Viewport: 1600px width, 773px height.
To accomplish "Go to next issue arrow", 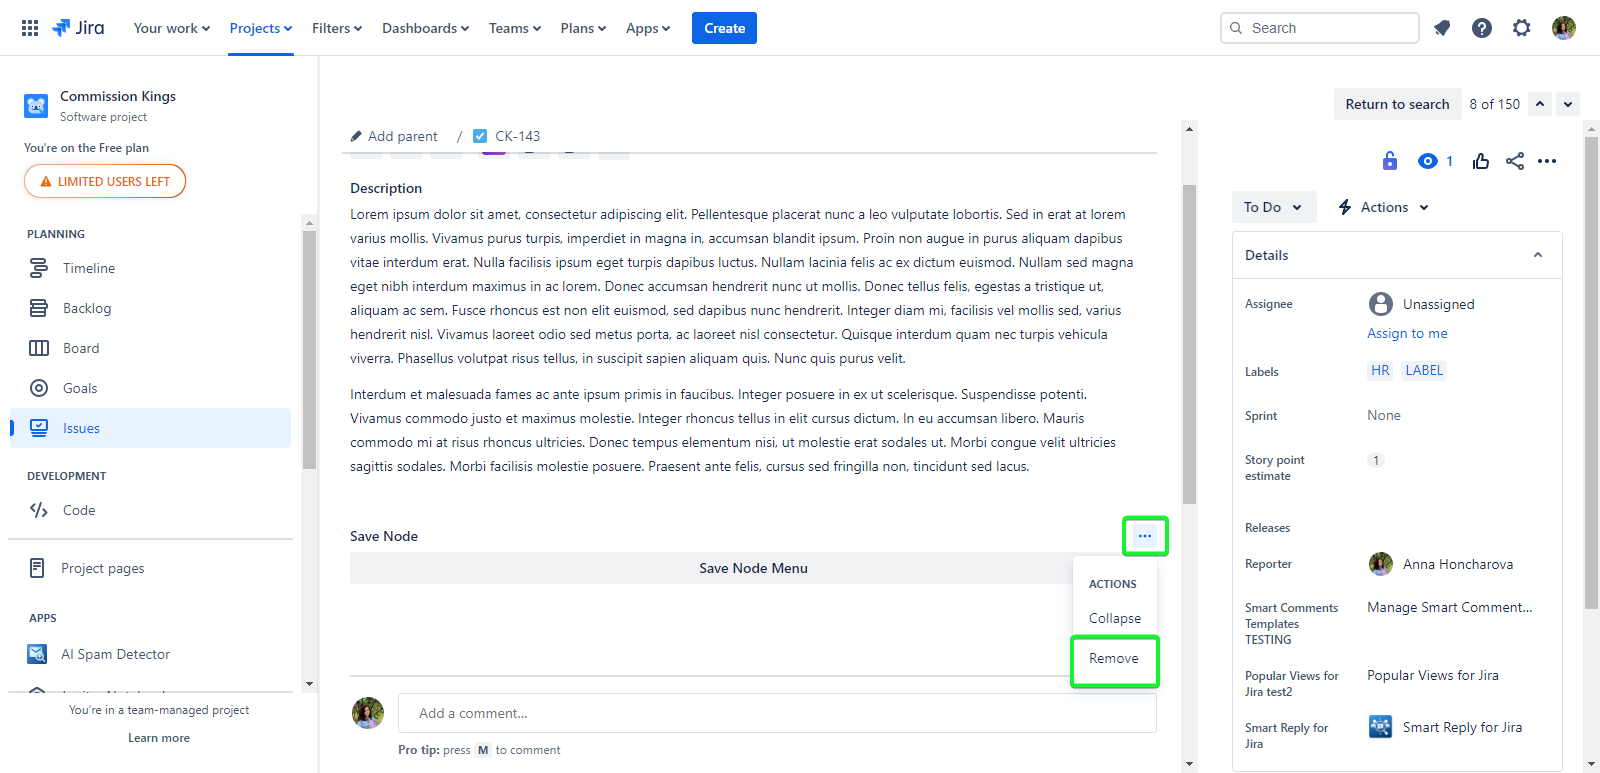I will point(1568,104).
